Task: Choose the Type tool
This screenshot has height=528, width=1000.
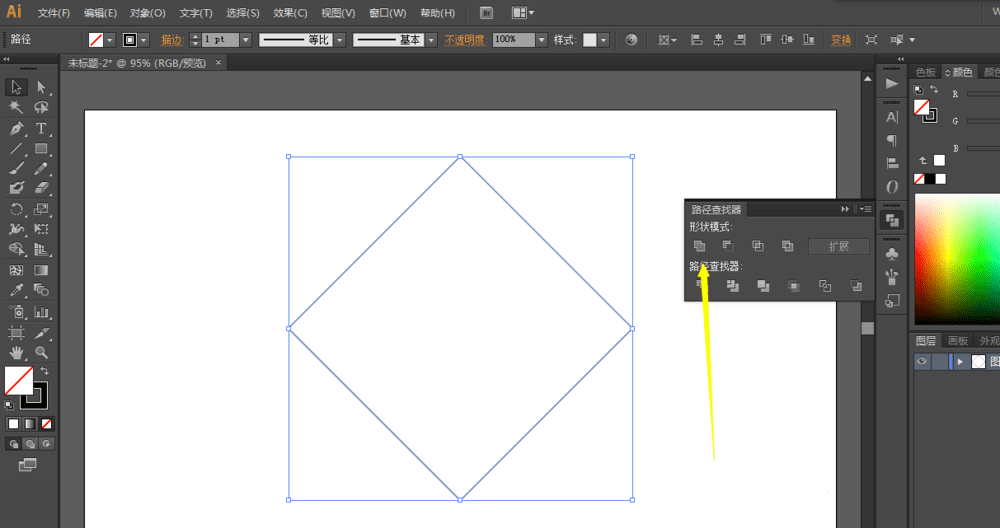Action: pos(42,129)
